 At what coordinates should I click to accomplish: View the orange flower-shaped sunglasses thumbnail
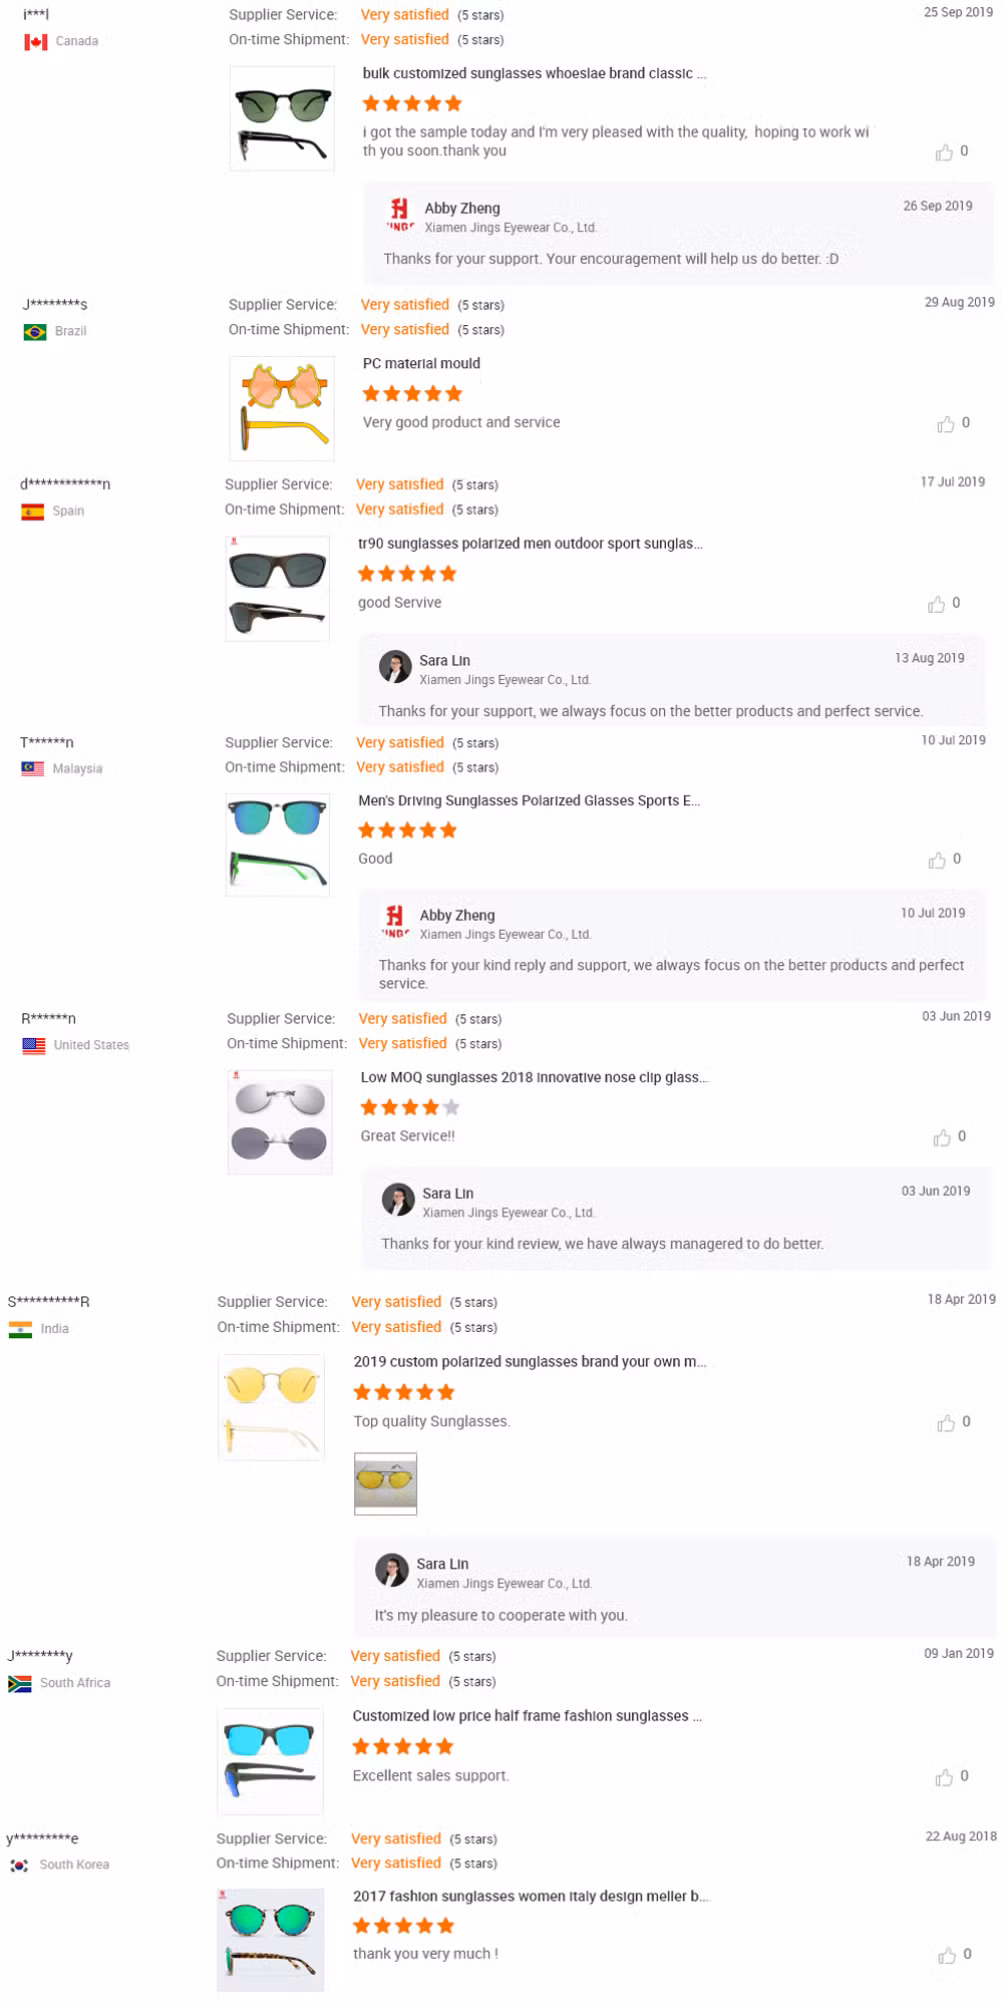(x=283, y=408)
